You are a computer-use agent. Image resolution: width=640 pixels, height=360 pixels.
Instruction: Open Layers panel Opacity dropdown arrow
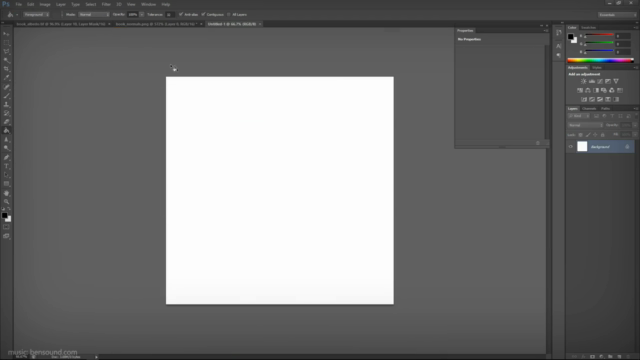pyautogui.click(x=635, y=125)
